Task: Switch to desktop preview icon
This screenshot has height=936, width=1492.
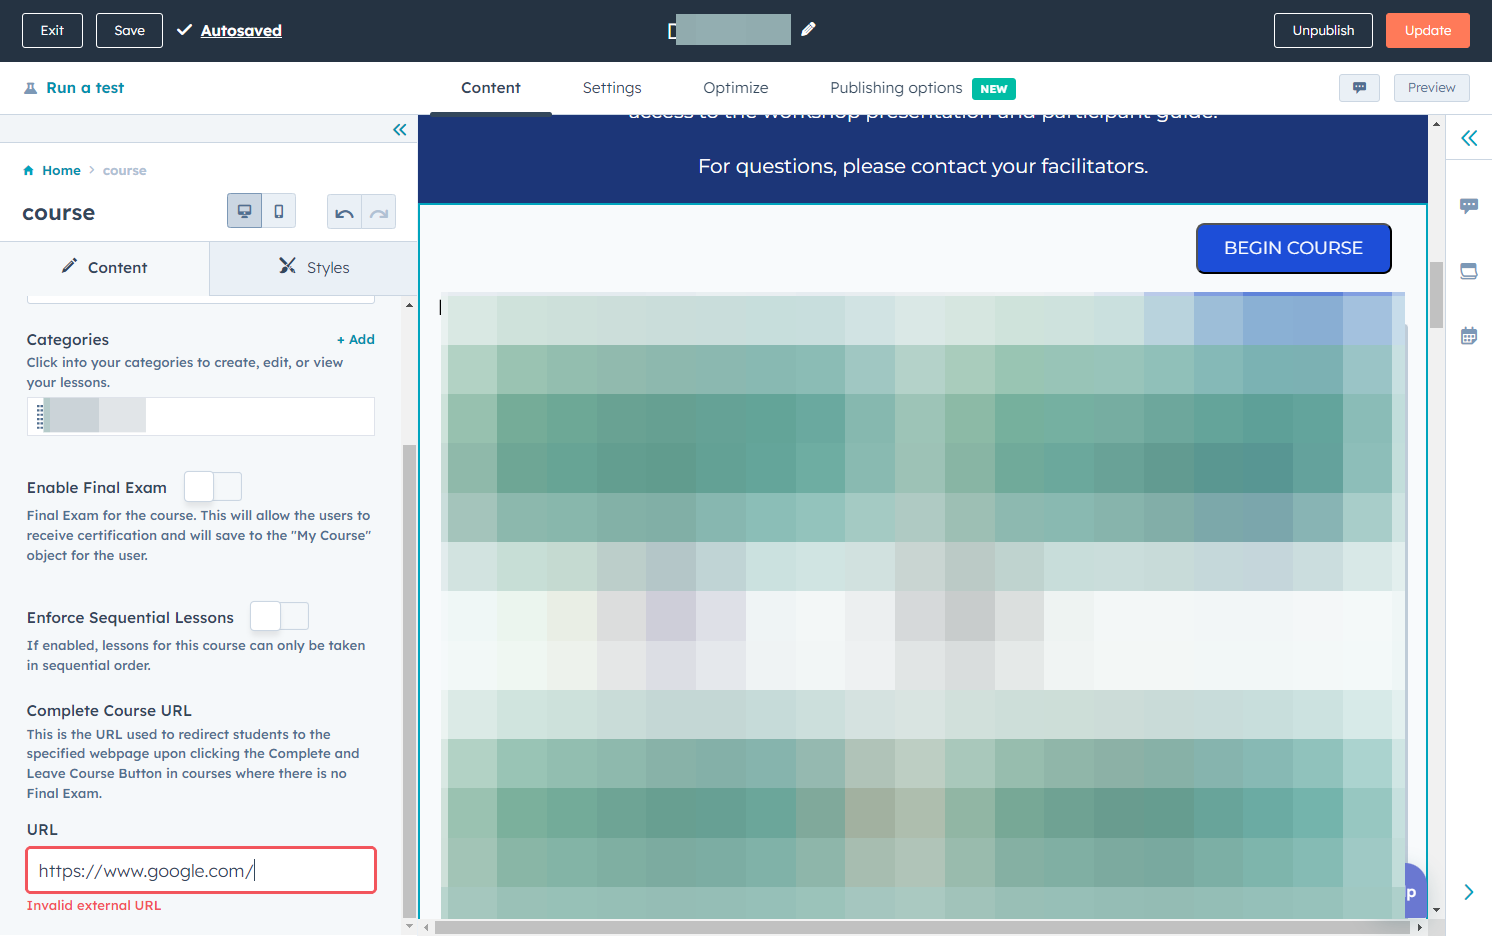Action: [x=244, y=211]
